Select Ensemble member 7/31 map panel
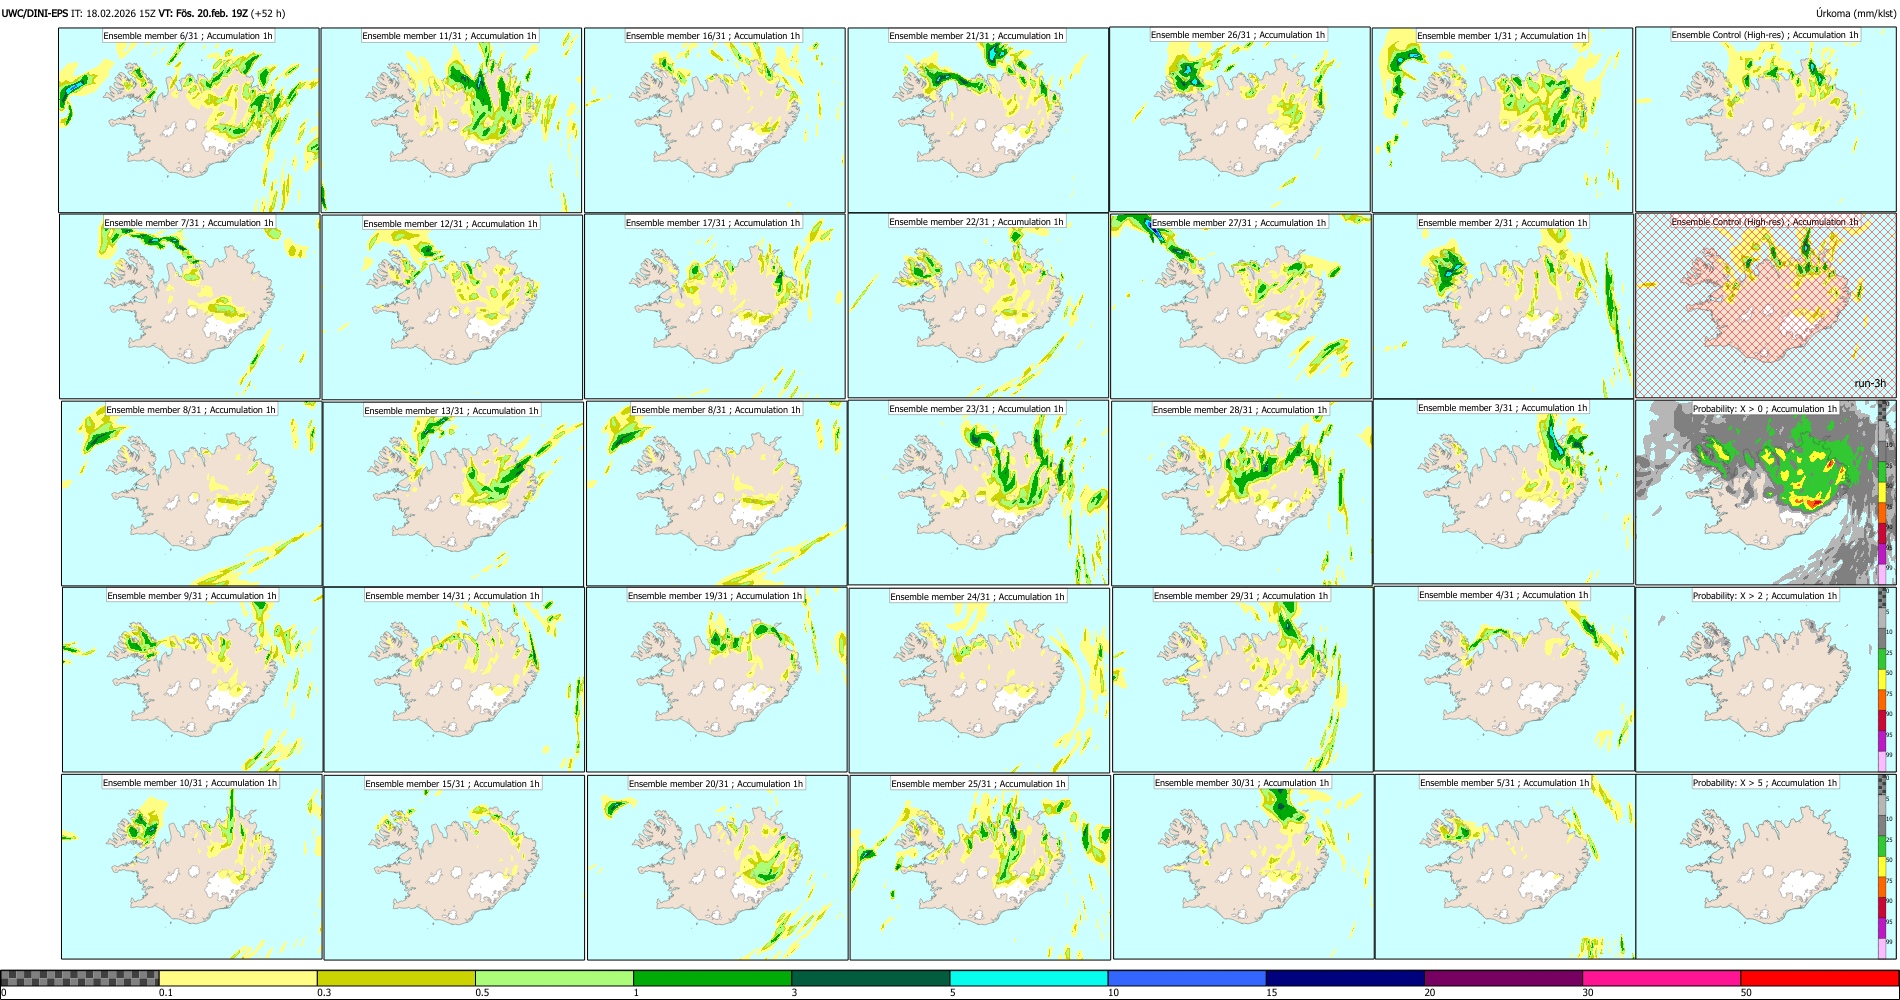This screenshot has width=1900, height=1000. click(x=190, y=306)
